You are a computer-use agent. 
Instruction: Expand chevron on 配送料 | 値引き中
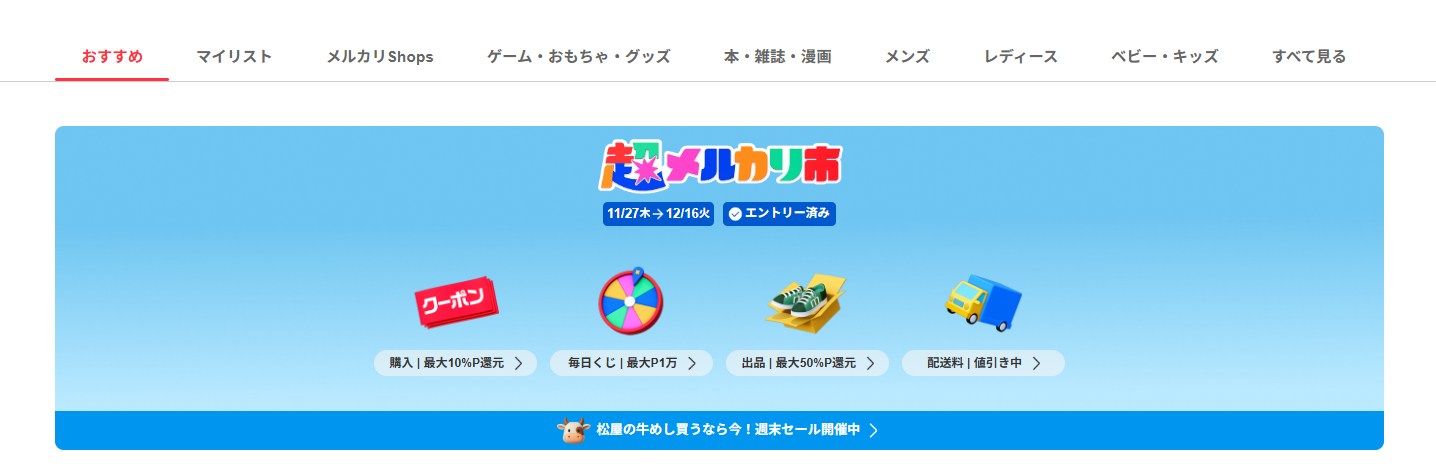[x=1036, y=363]
